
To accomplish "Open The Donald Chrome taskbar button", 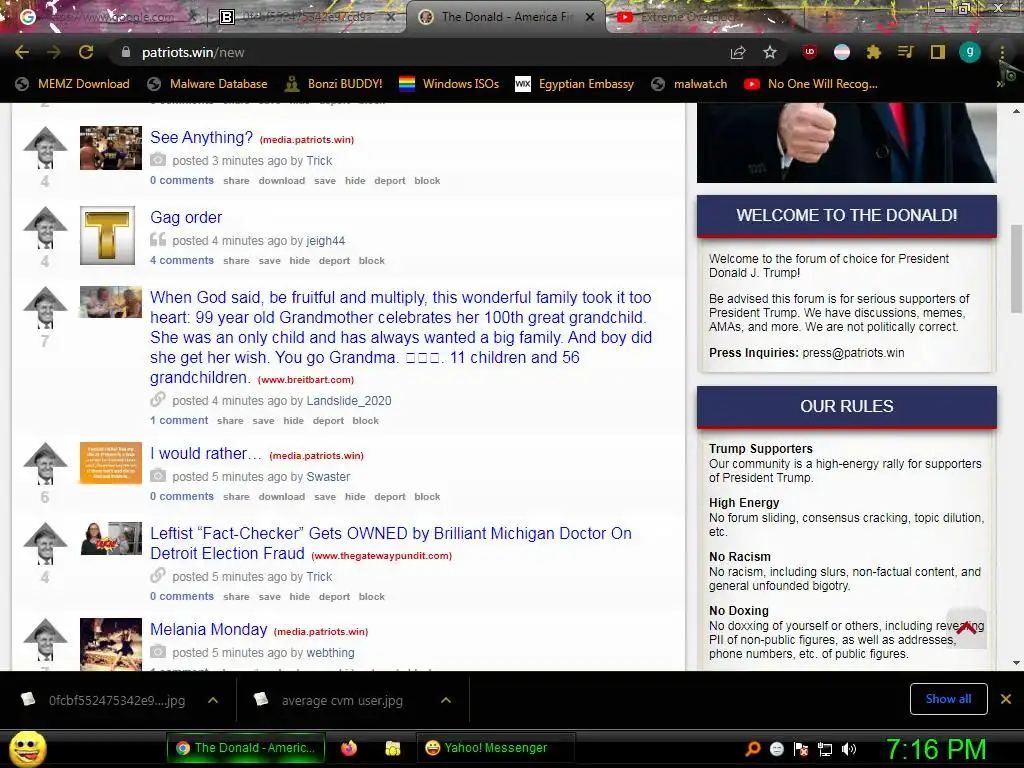I will 246,748.
